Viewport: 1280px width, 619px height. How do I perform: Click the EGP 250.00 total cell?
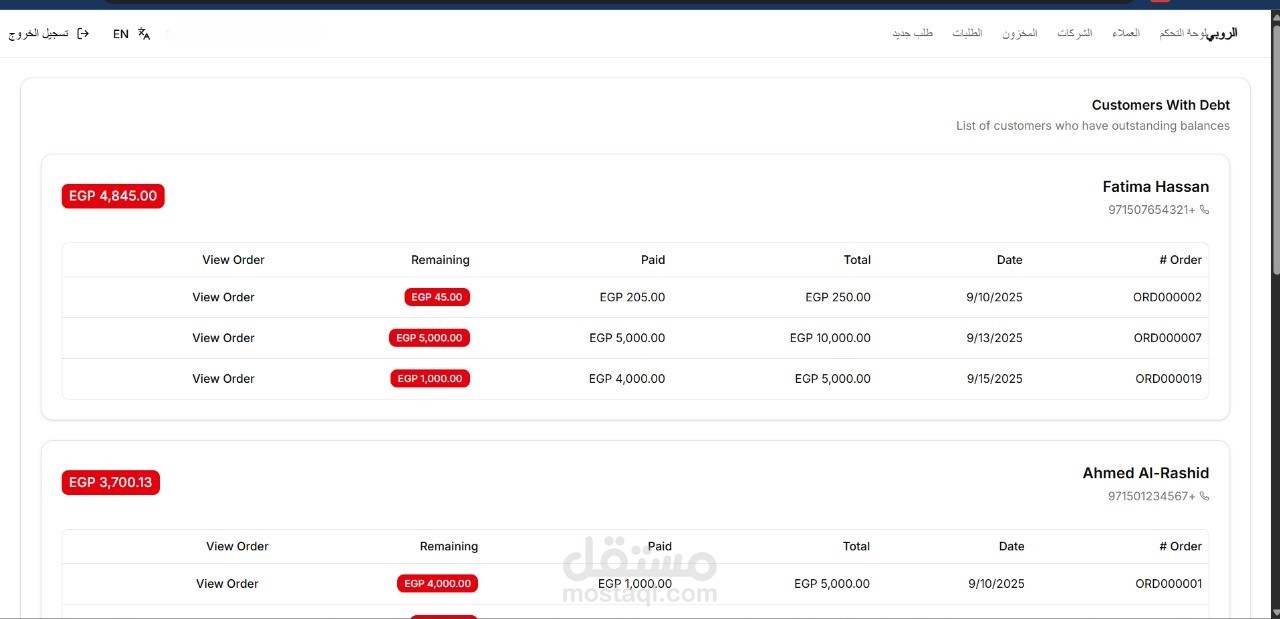(838, 297)
